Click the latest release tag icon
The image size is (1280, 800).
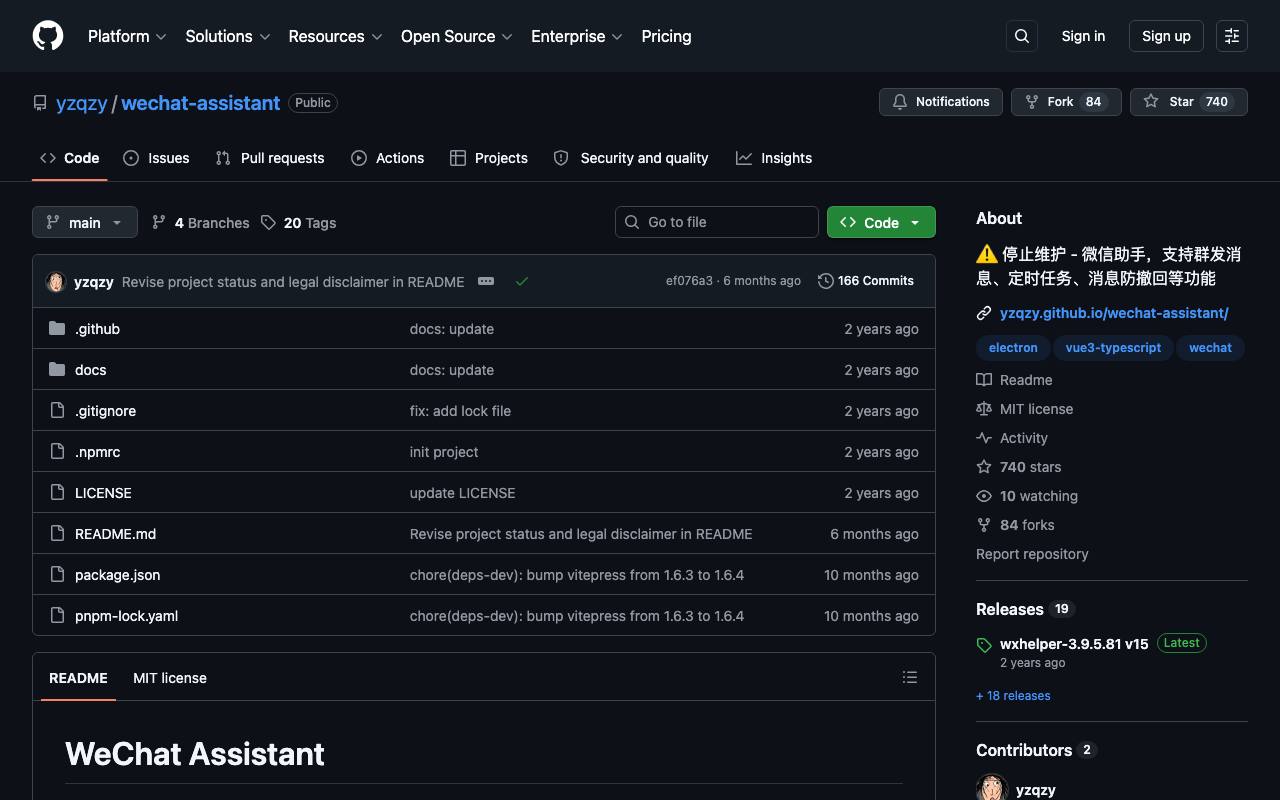pyautogui.click(x=984, y=645)
